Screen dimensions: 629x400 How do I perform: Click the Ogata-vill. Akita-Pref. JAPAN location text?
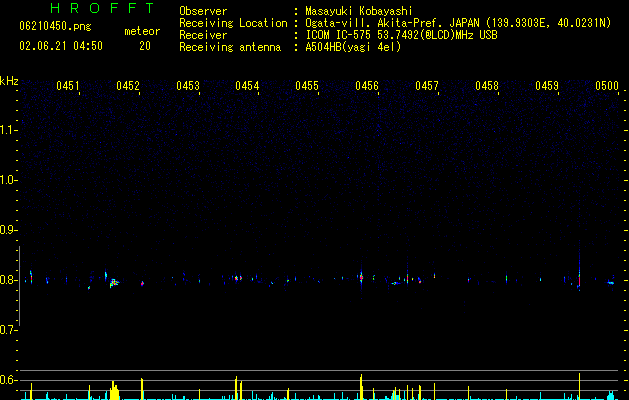(458, 23)
